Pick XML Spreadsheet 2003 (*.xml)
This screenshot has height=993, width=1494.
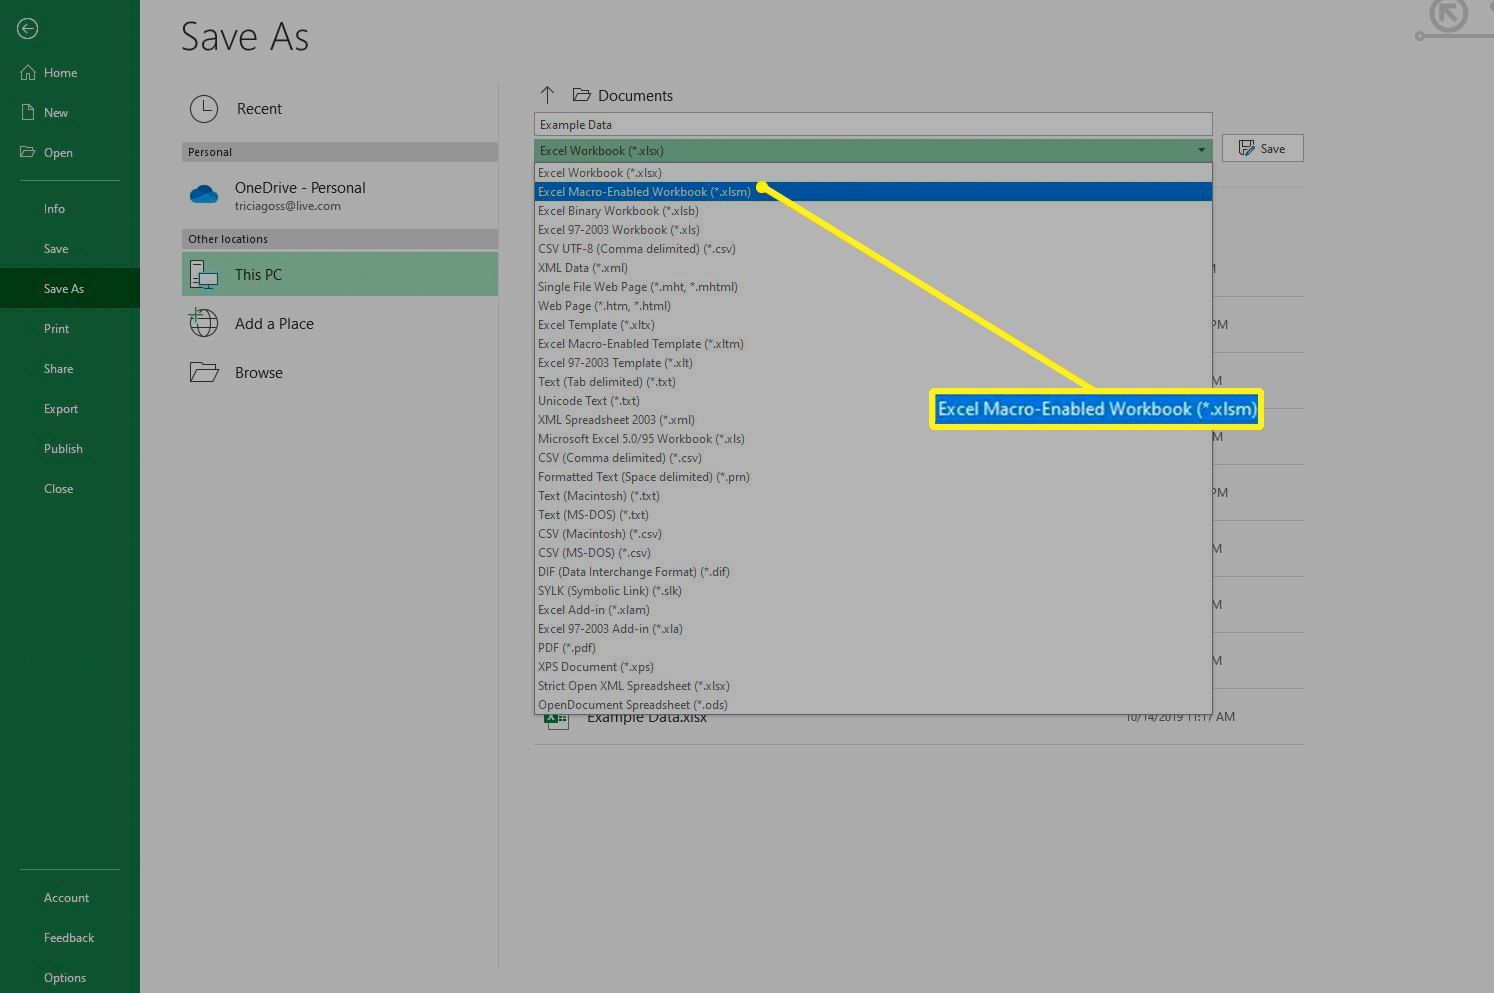873,420
